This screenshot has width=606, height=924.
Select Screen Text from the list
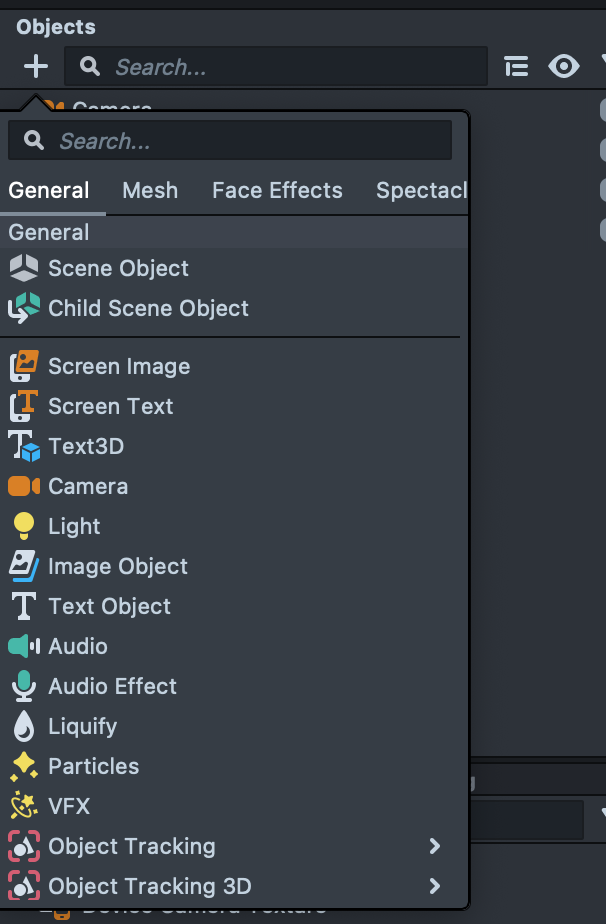click(111, 406)
